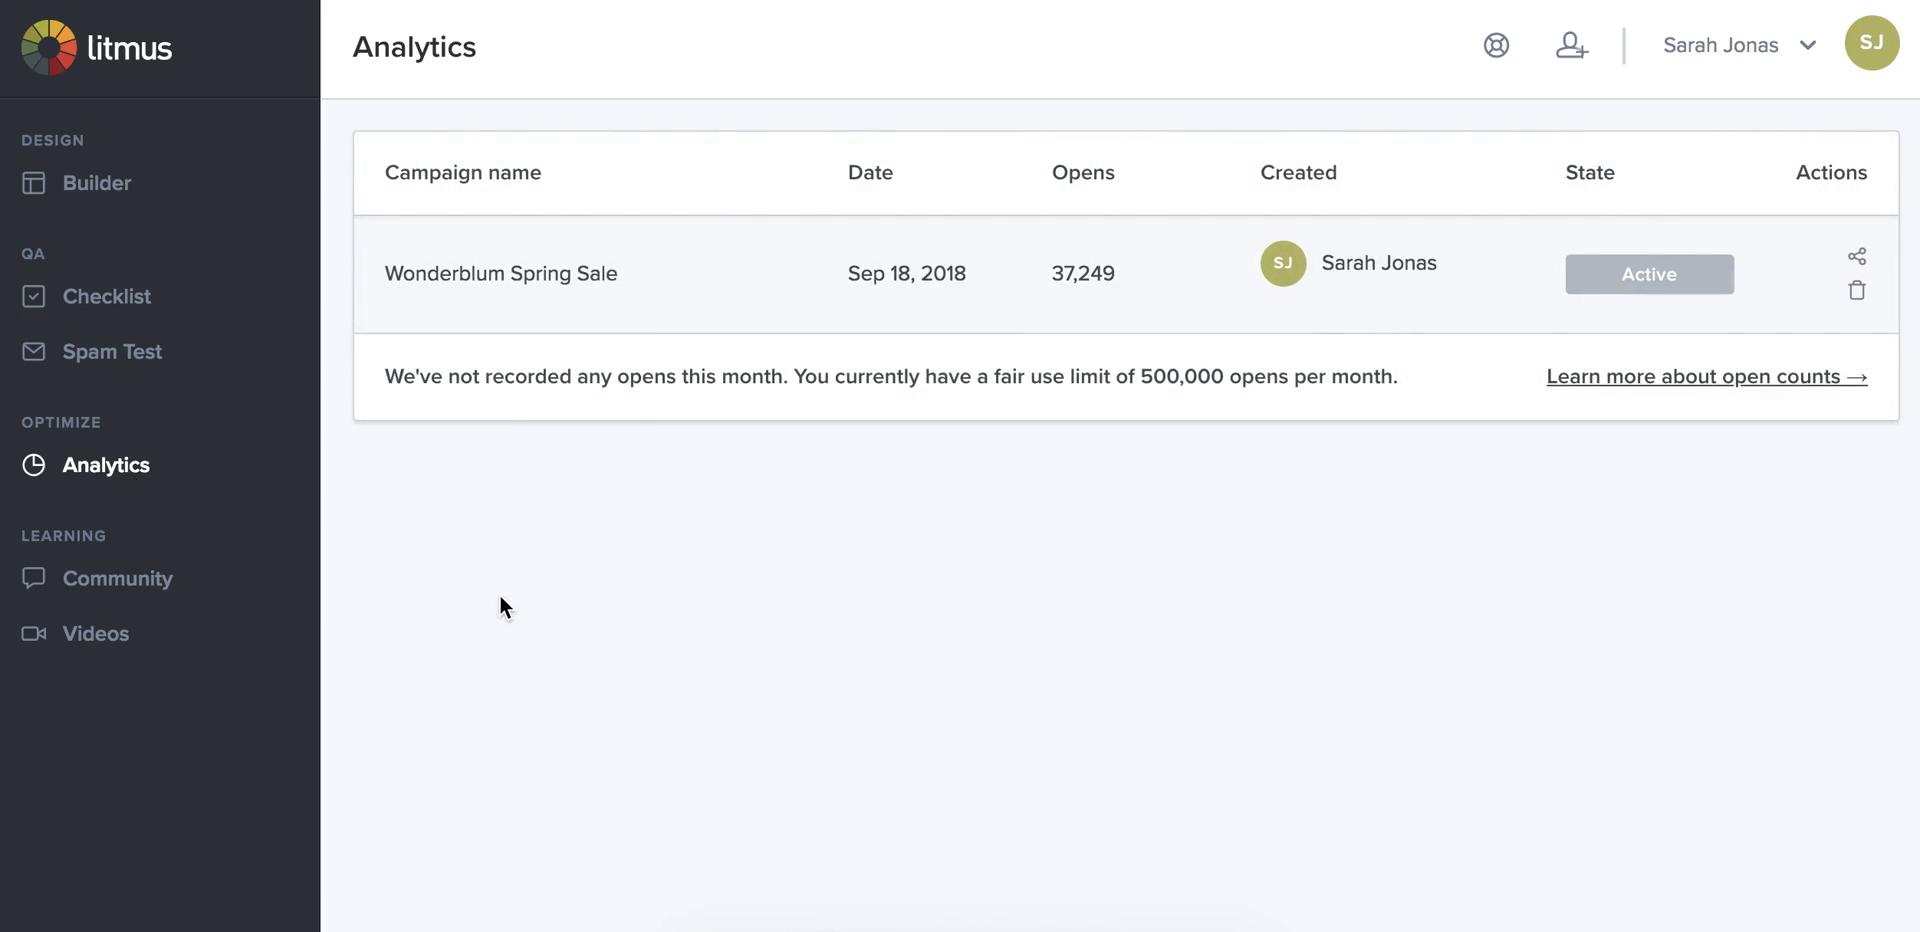1920x932 pixels.
Task: Open Learn more about open counts link
Action: (1706, 377)
